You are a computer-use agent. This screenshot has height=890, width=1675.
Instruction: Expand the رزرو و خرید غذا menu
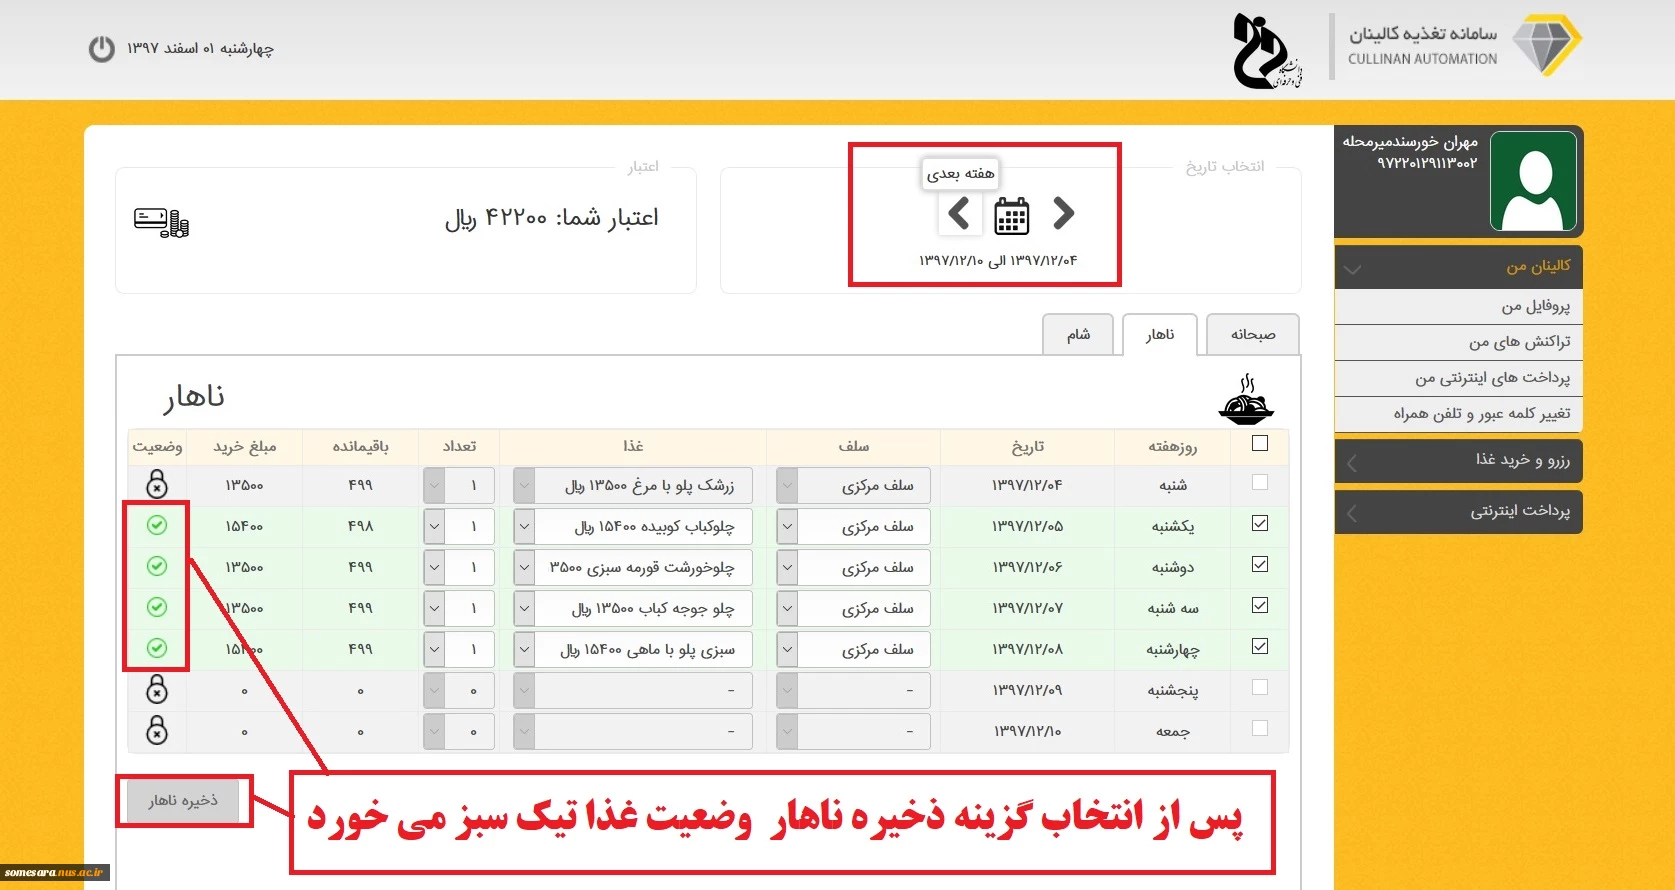(x=1458, y=460)
